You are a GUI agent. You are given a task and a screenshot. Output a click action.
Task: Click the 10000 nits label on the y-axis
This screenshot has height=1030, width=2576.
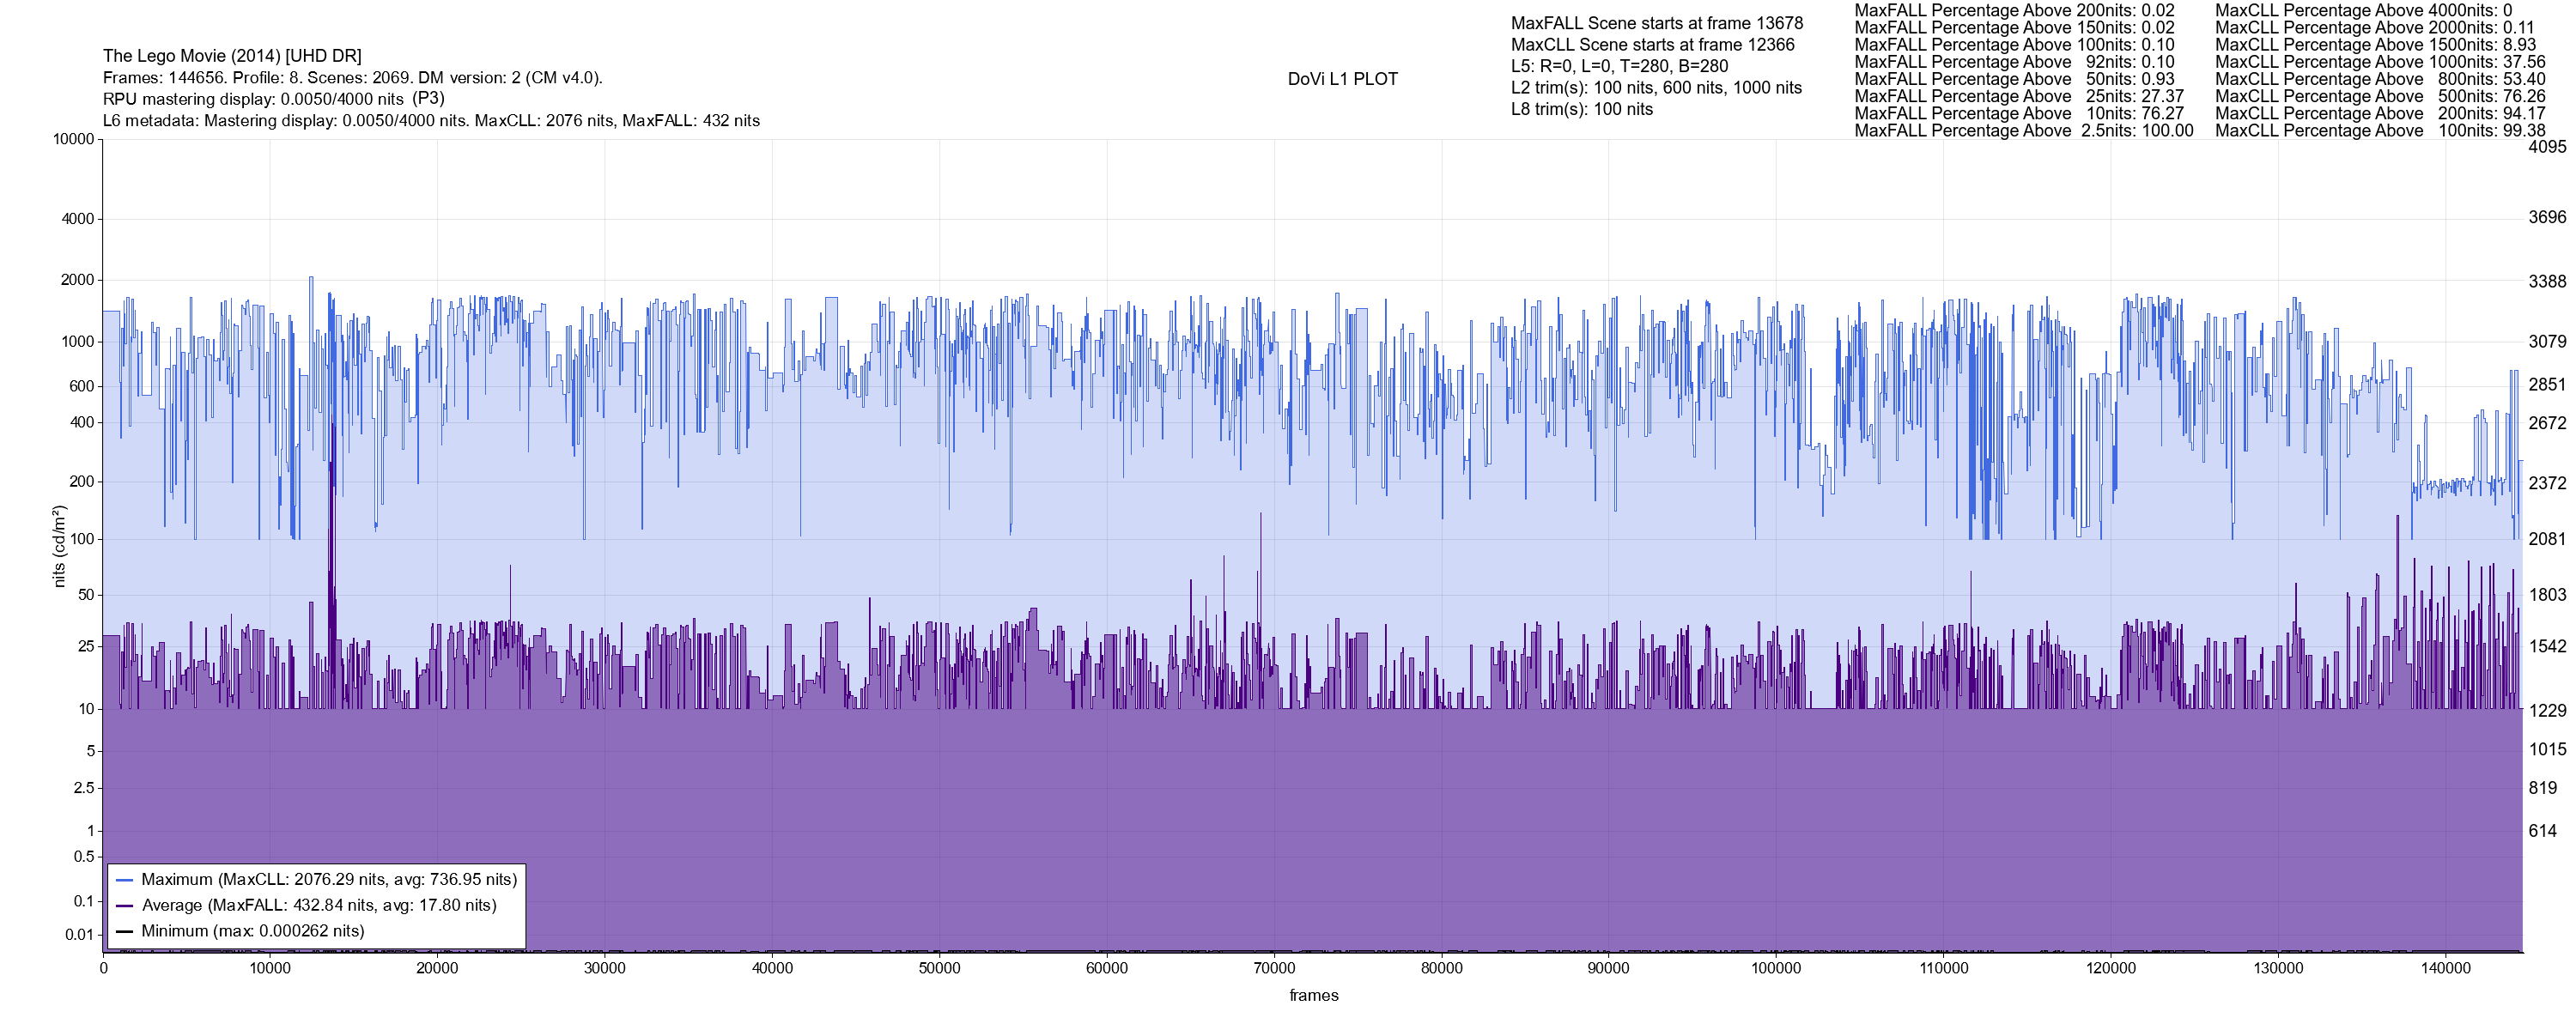[74, 139]
